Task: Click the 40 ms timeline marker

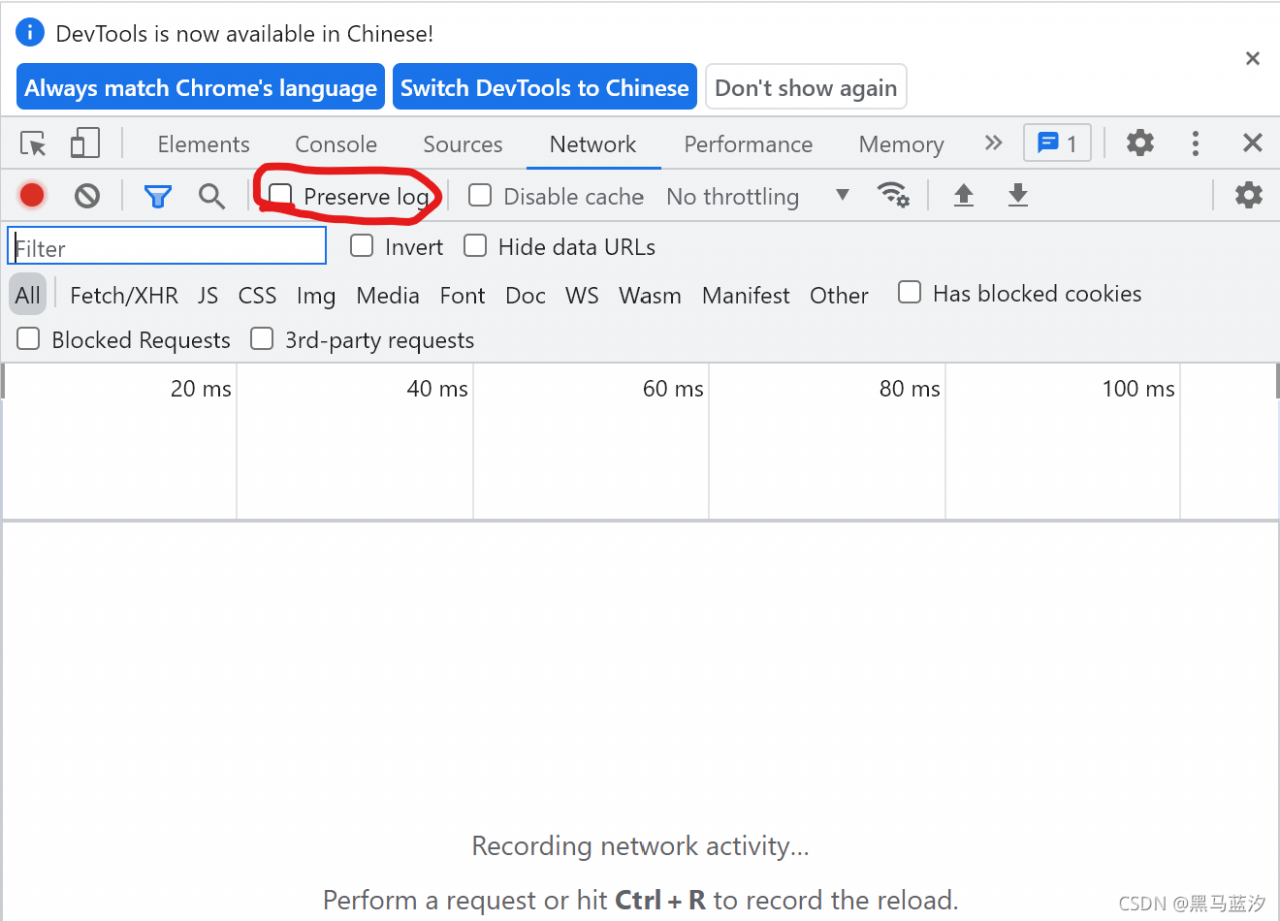Action: (x=437, y=389)
